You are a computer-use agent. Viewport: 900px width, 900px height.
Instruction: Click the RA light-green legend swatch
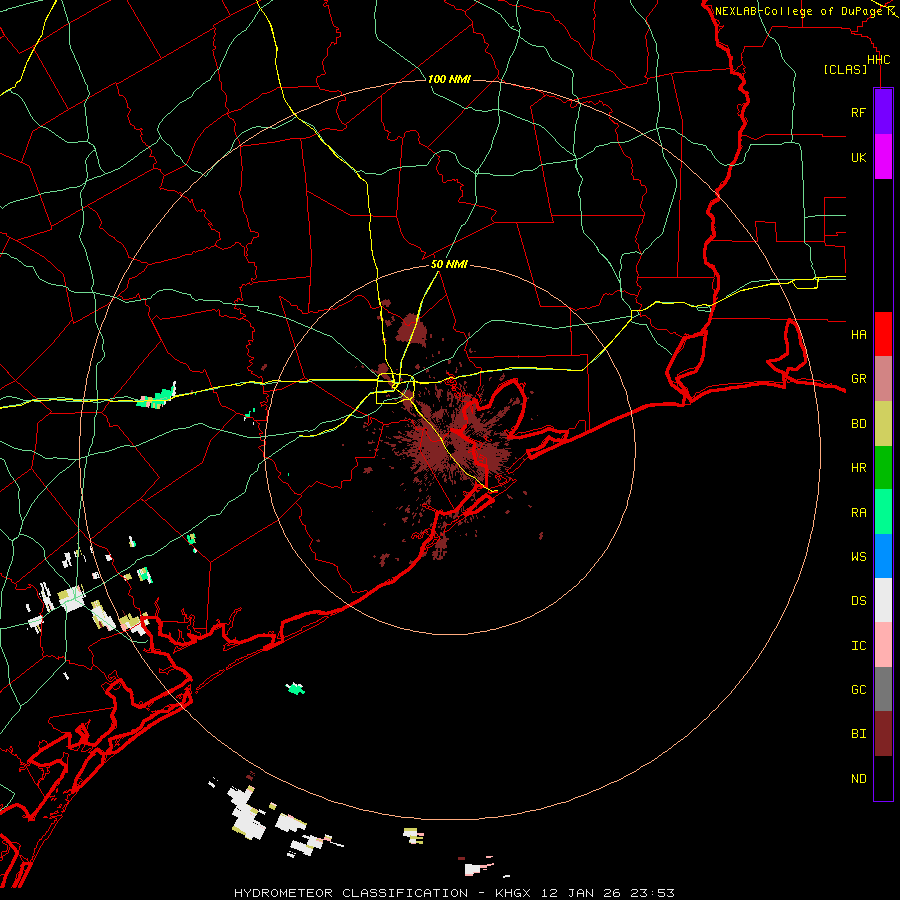click(883, 512)
